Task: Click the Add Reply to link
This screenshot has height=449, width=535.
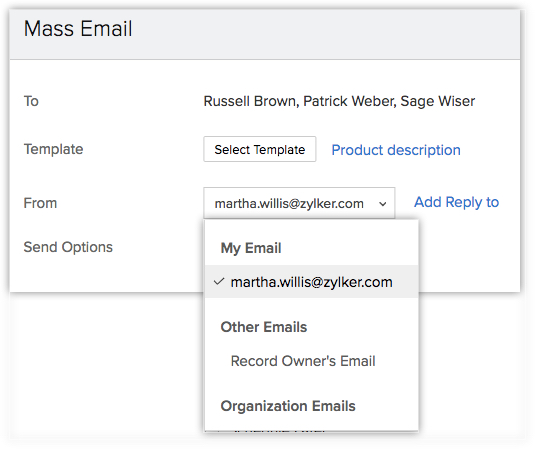Action: 456,202
